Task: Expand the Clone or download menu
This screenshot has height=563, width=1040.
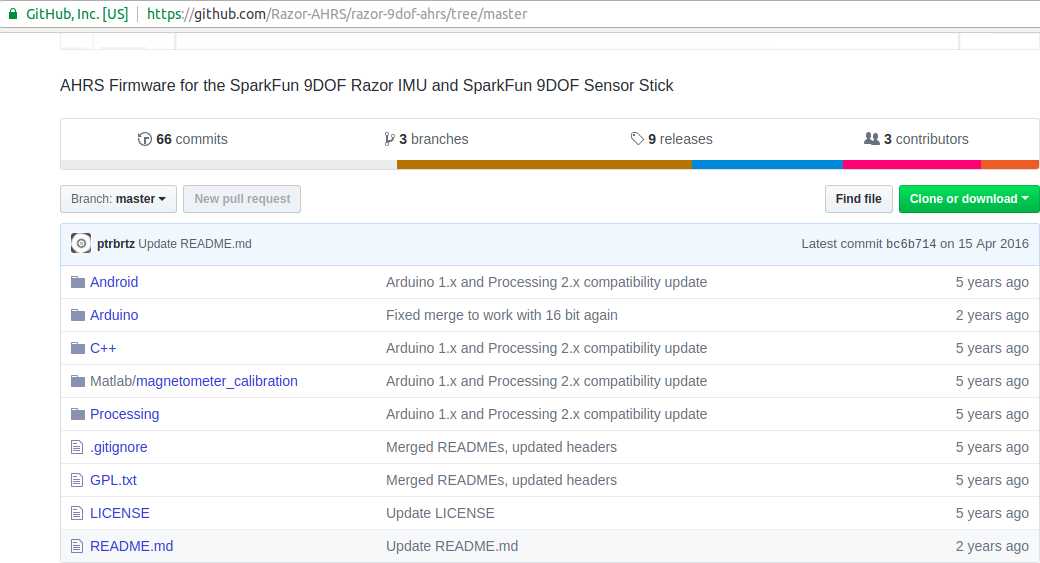Action: point(969,199)
